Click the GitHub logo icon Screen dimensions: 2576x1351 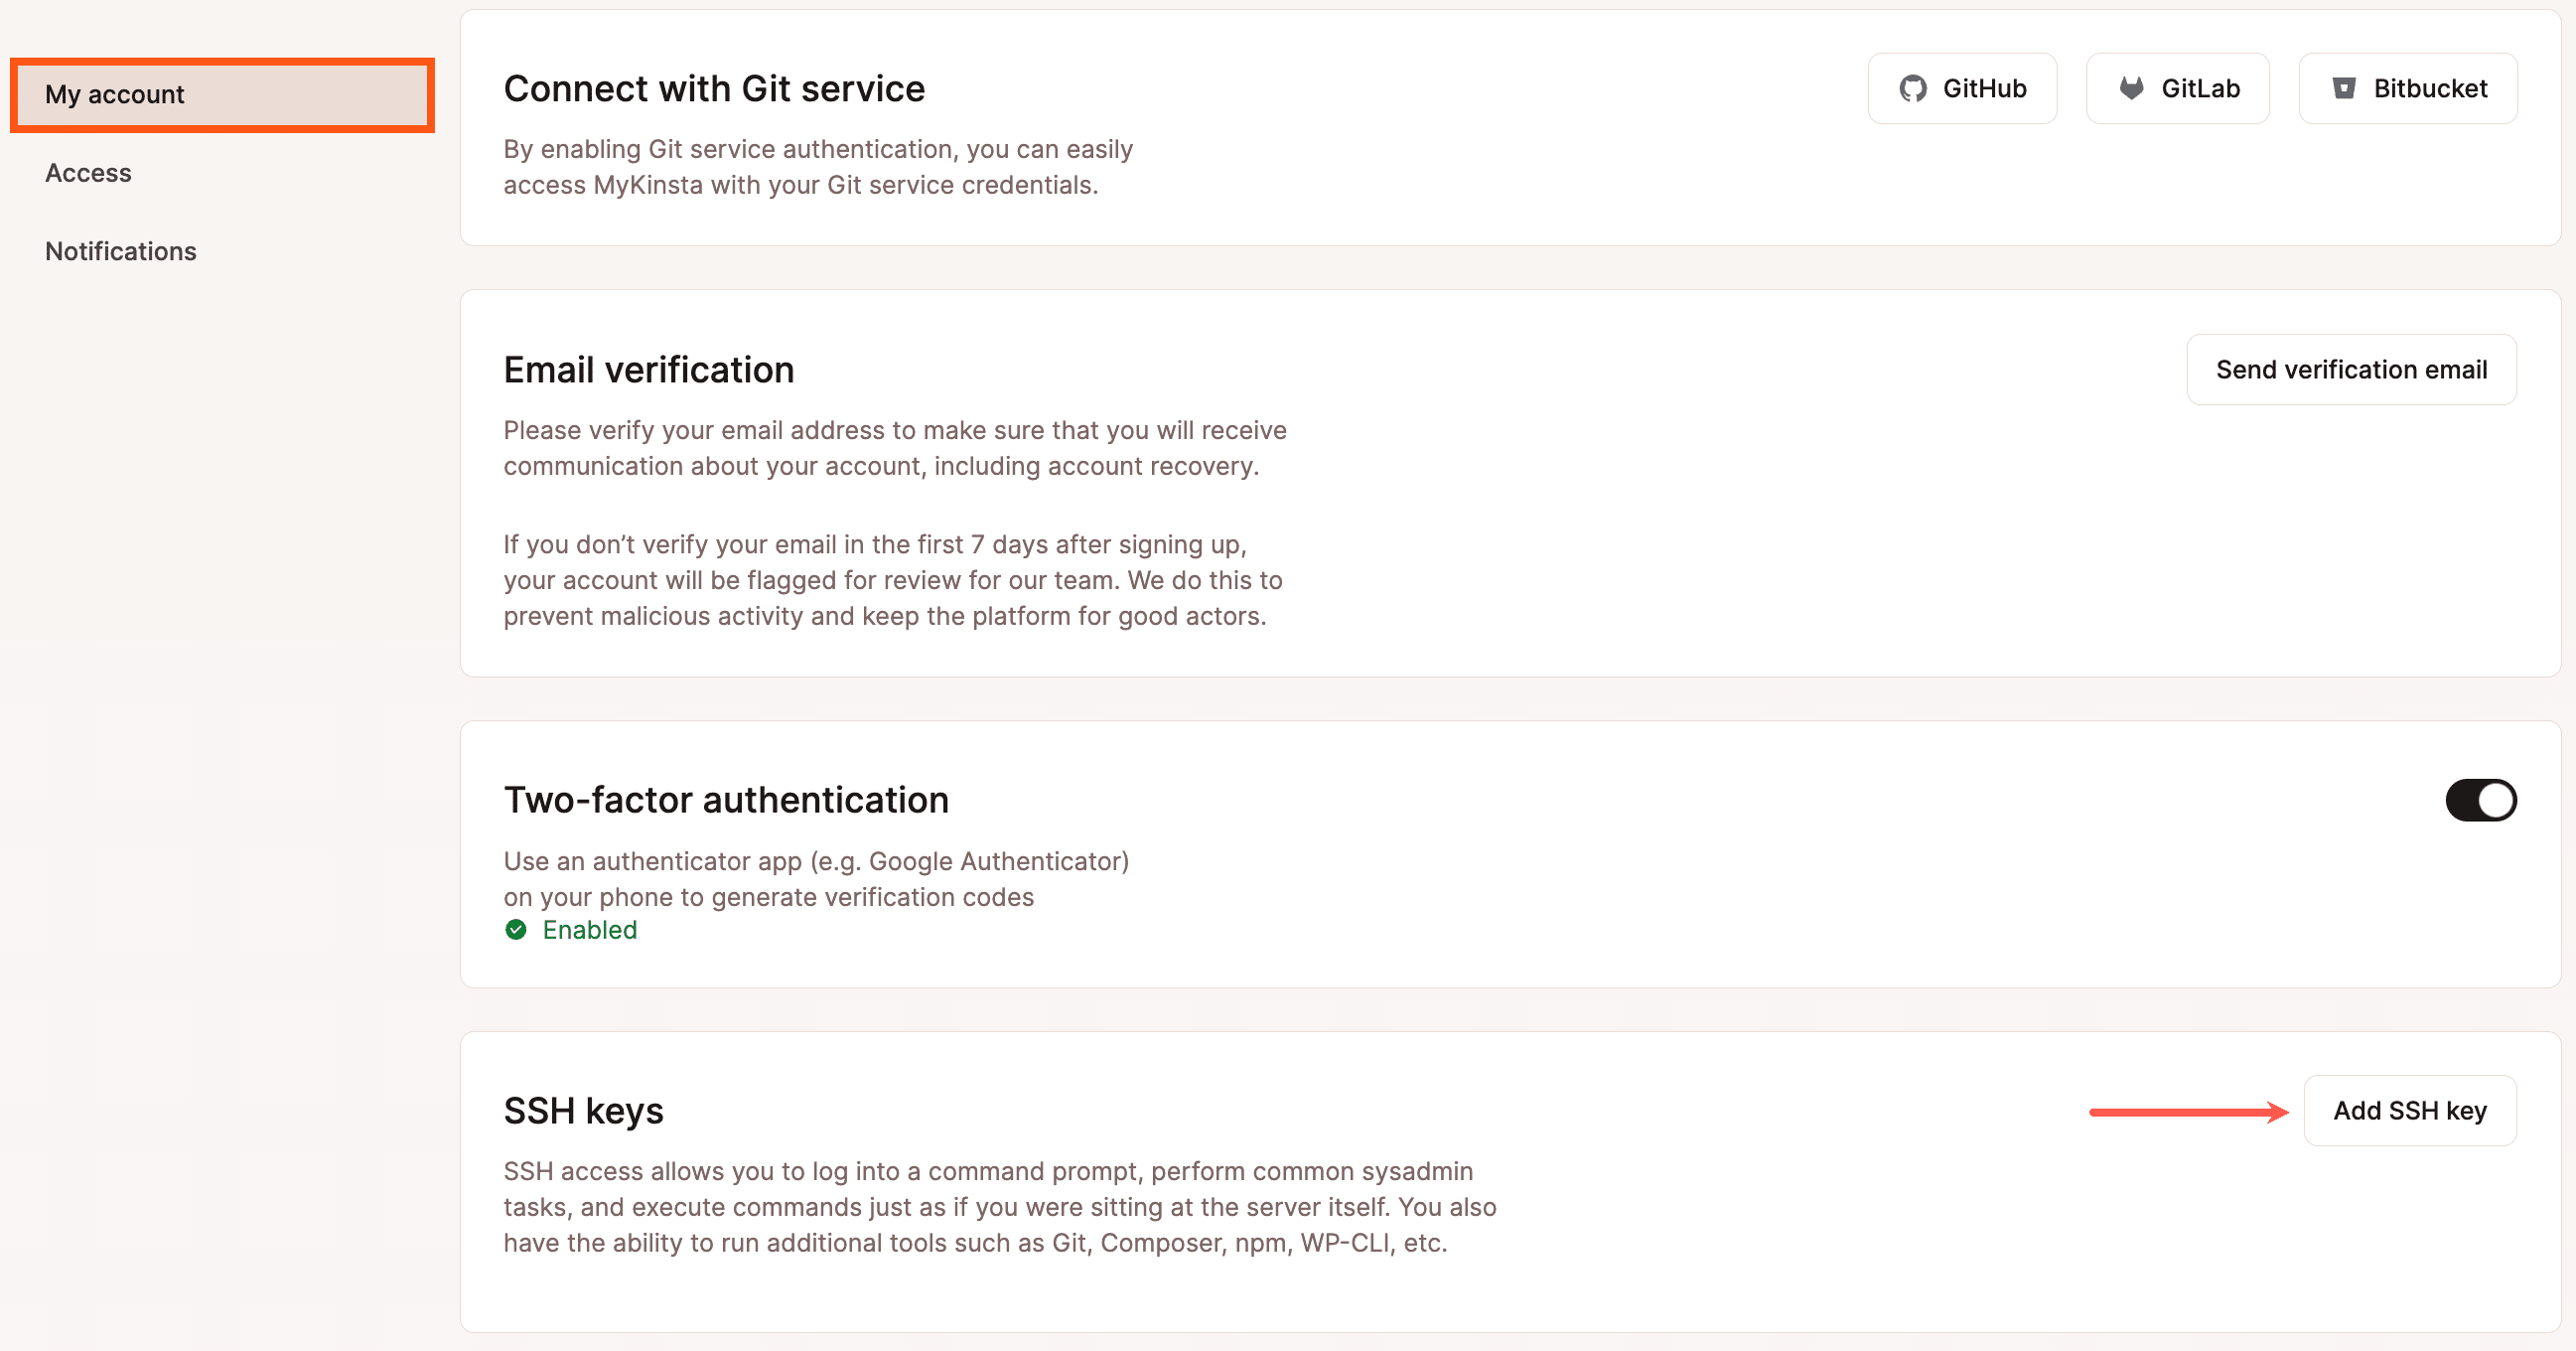(1913, 88)
